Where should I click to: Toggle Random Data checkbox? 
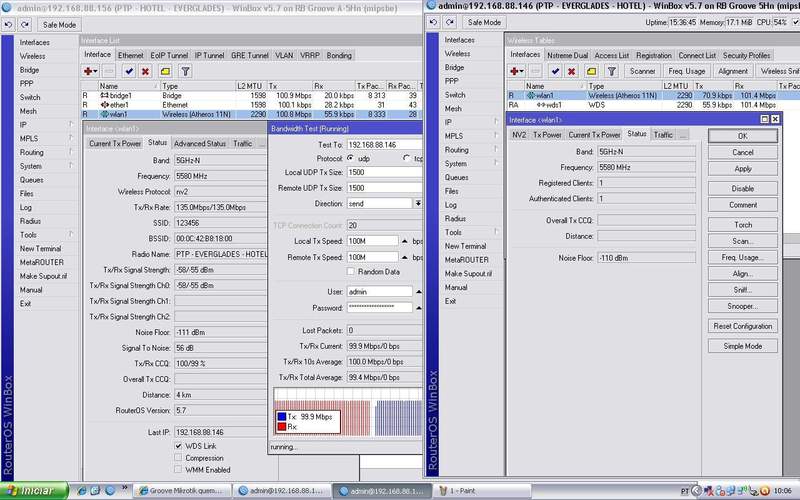tap(351, 272)
